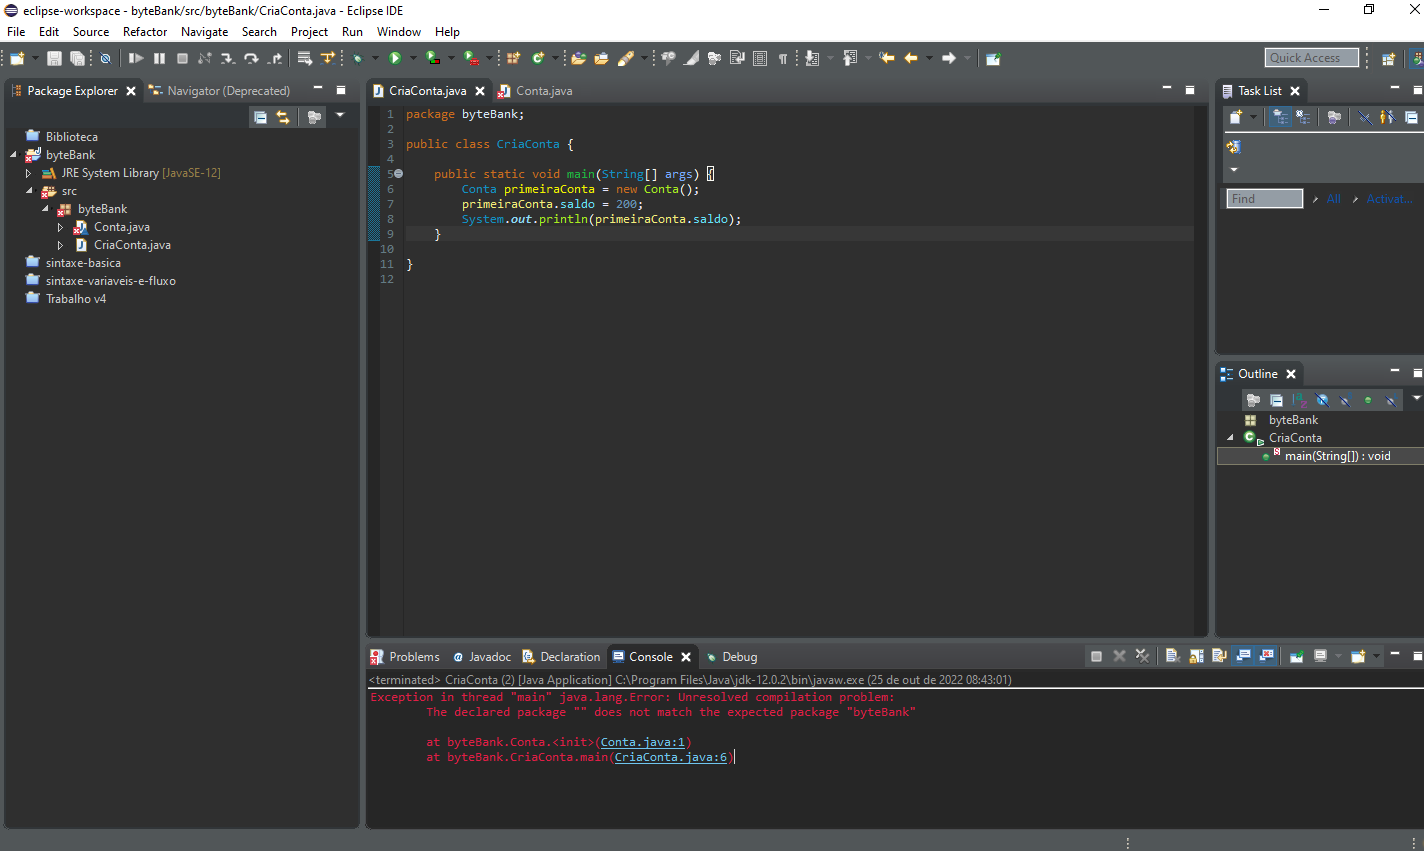
Task: Click the Find field in Task List
Action: click(x=1265, y=199)
